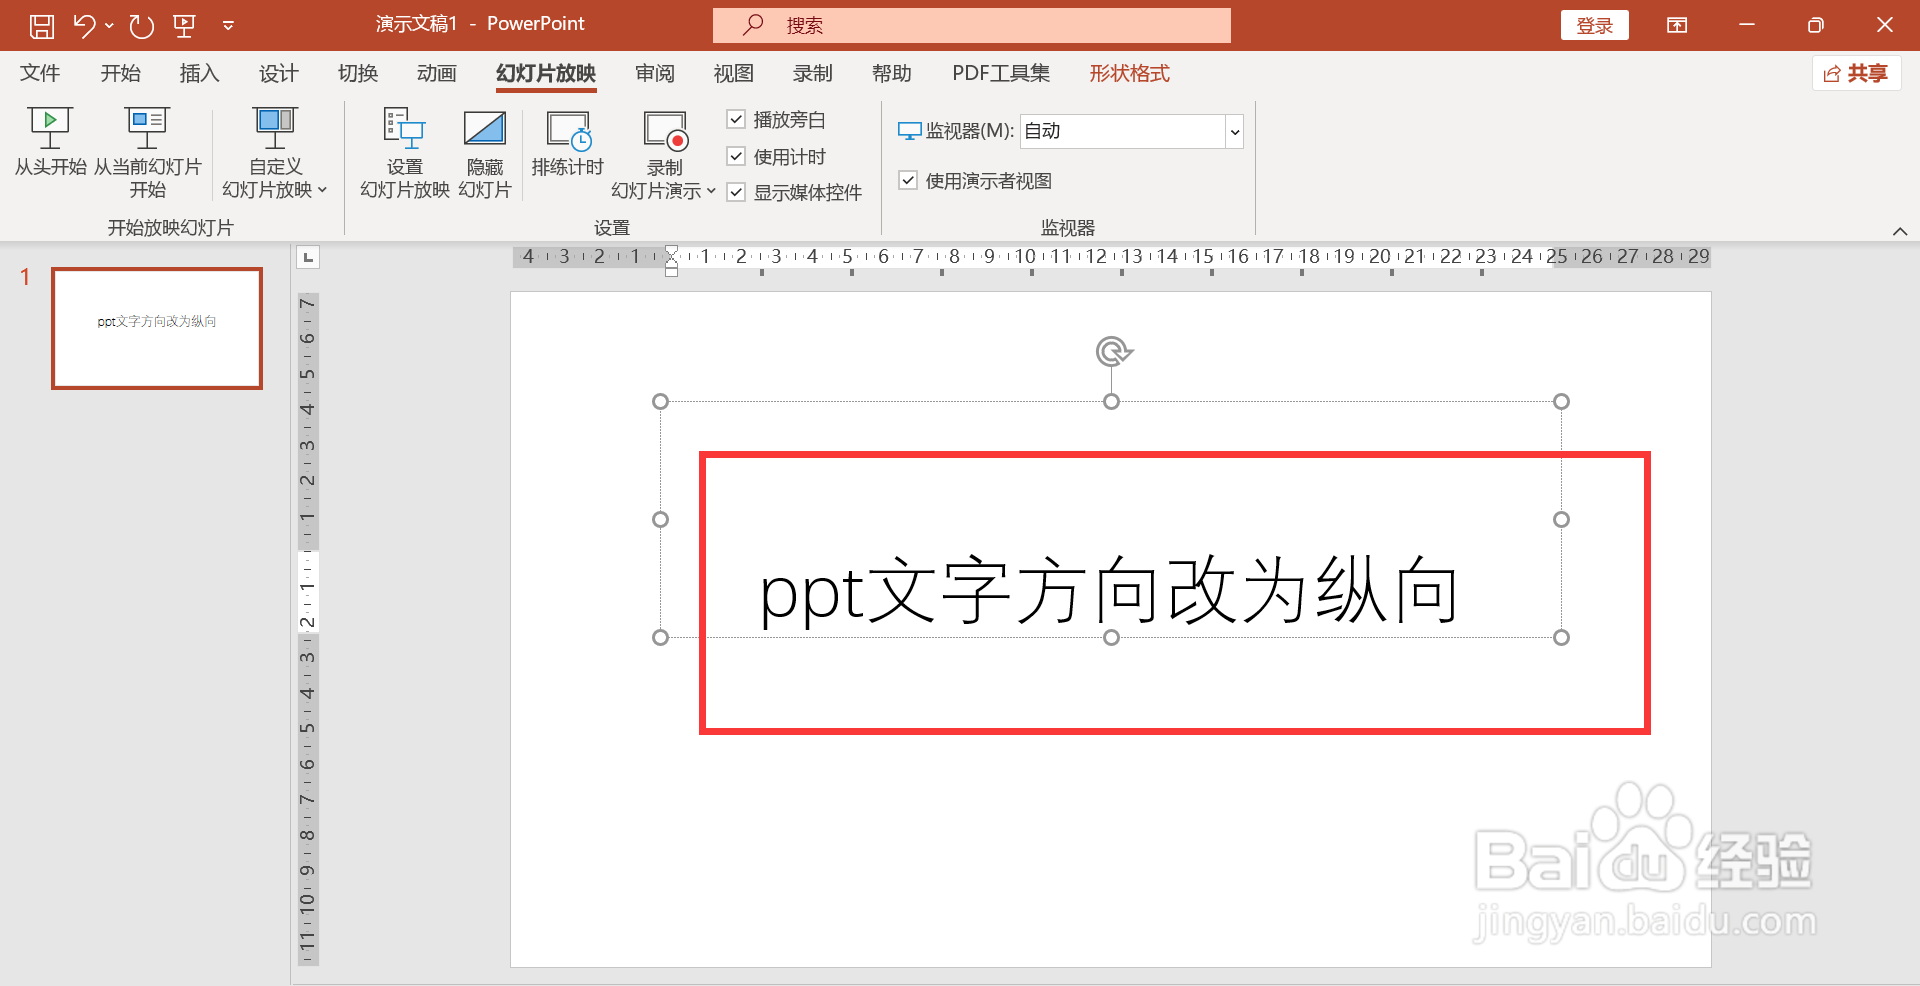The height and width of the screenshot is (986, 1920).
Task: Click the Save icon in title bar
Action: point(41,26)
